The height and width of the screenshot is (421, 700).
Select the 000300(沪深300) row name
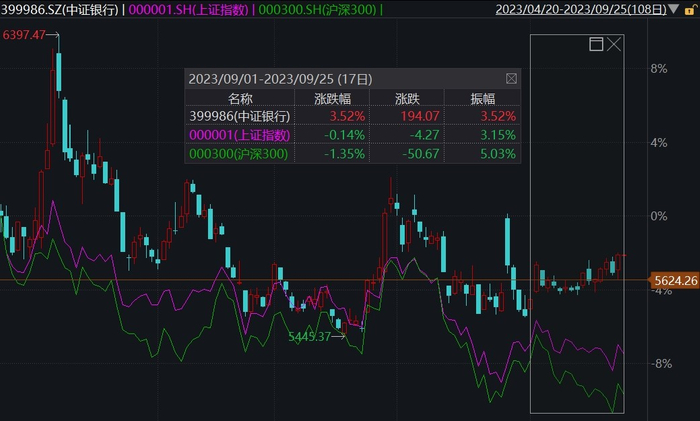pyautogui.click(x=238, y=154)
